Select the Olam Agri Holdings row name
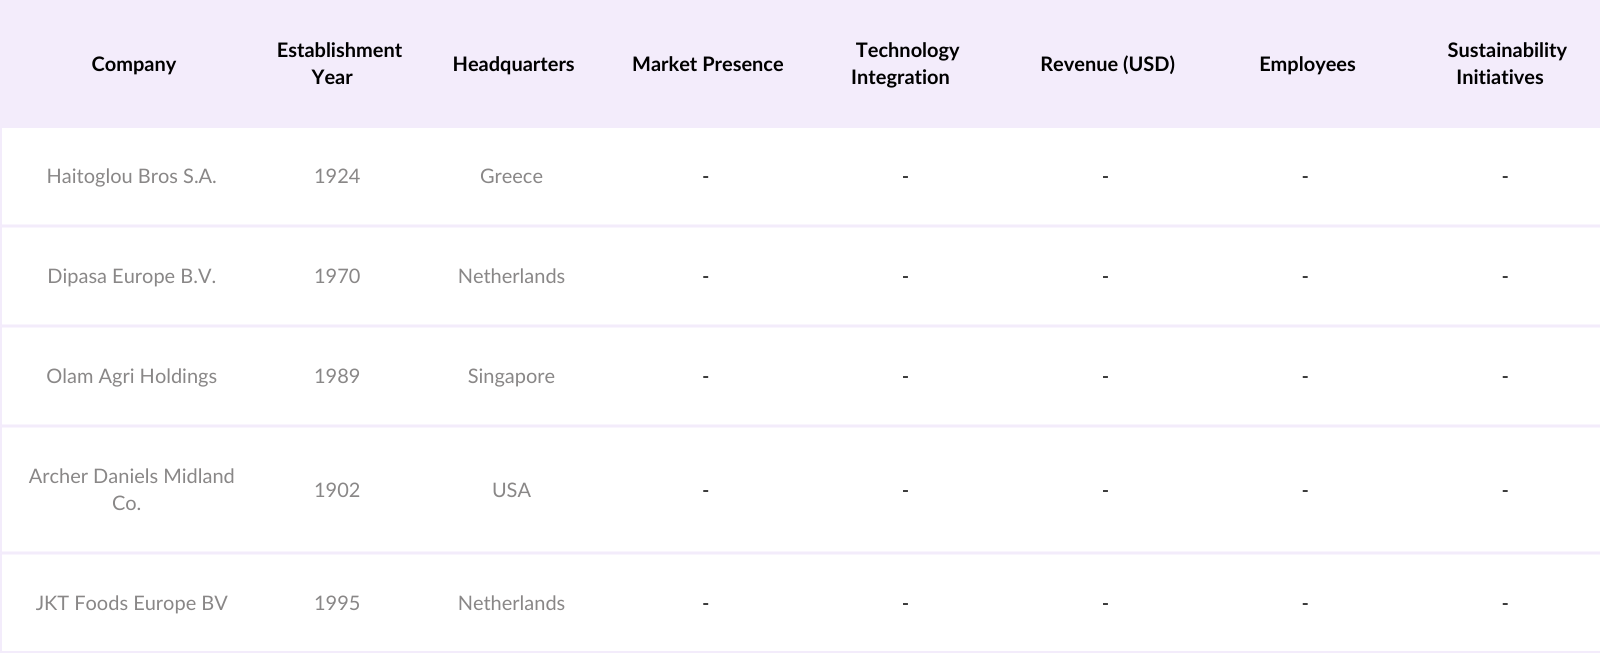This screenshot has height=653, width=1600. click(131, 376)
